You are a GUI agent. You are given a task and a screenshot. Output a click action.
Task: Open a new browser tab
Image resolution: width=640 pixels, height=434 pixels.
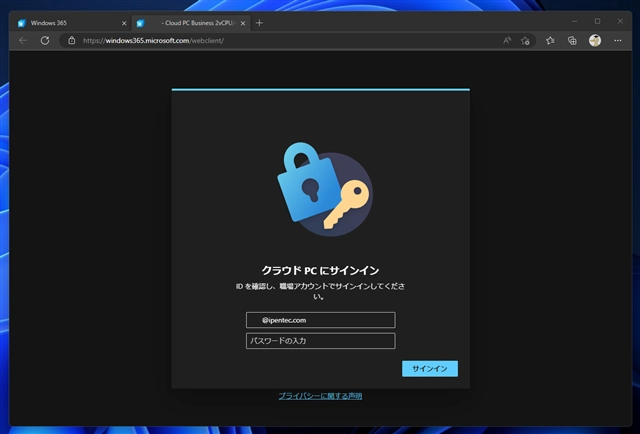[259, 23]
